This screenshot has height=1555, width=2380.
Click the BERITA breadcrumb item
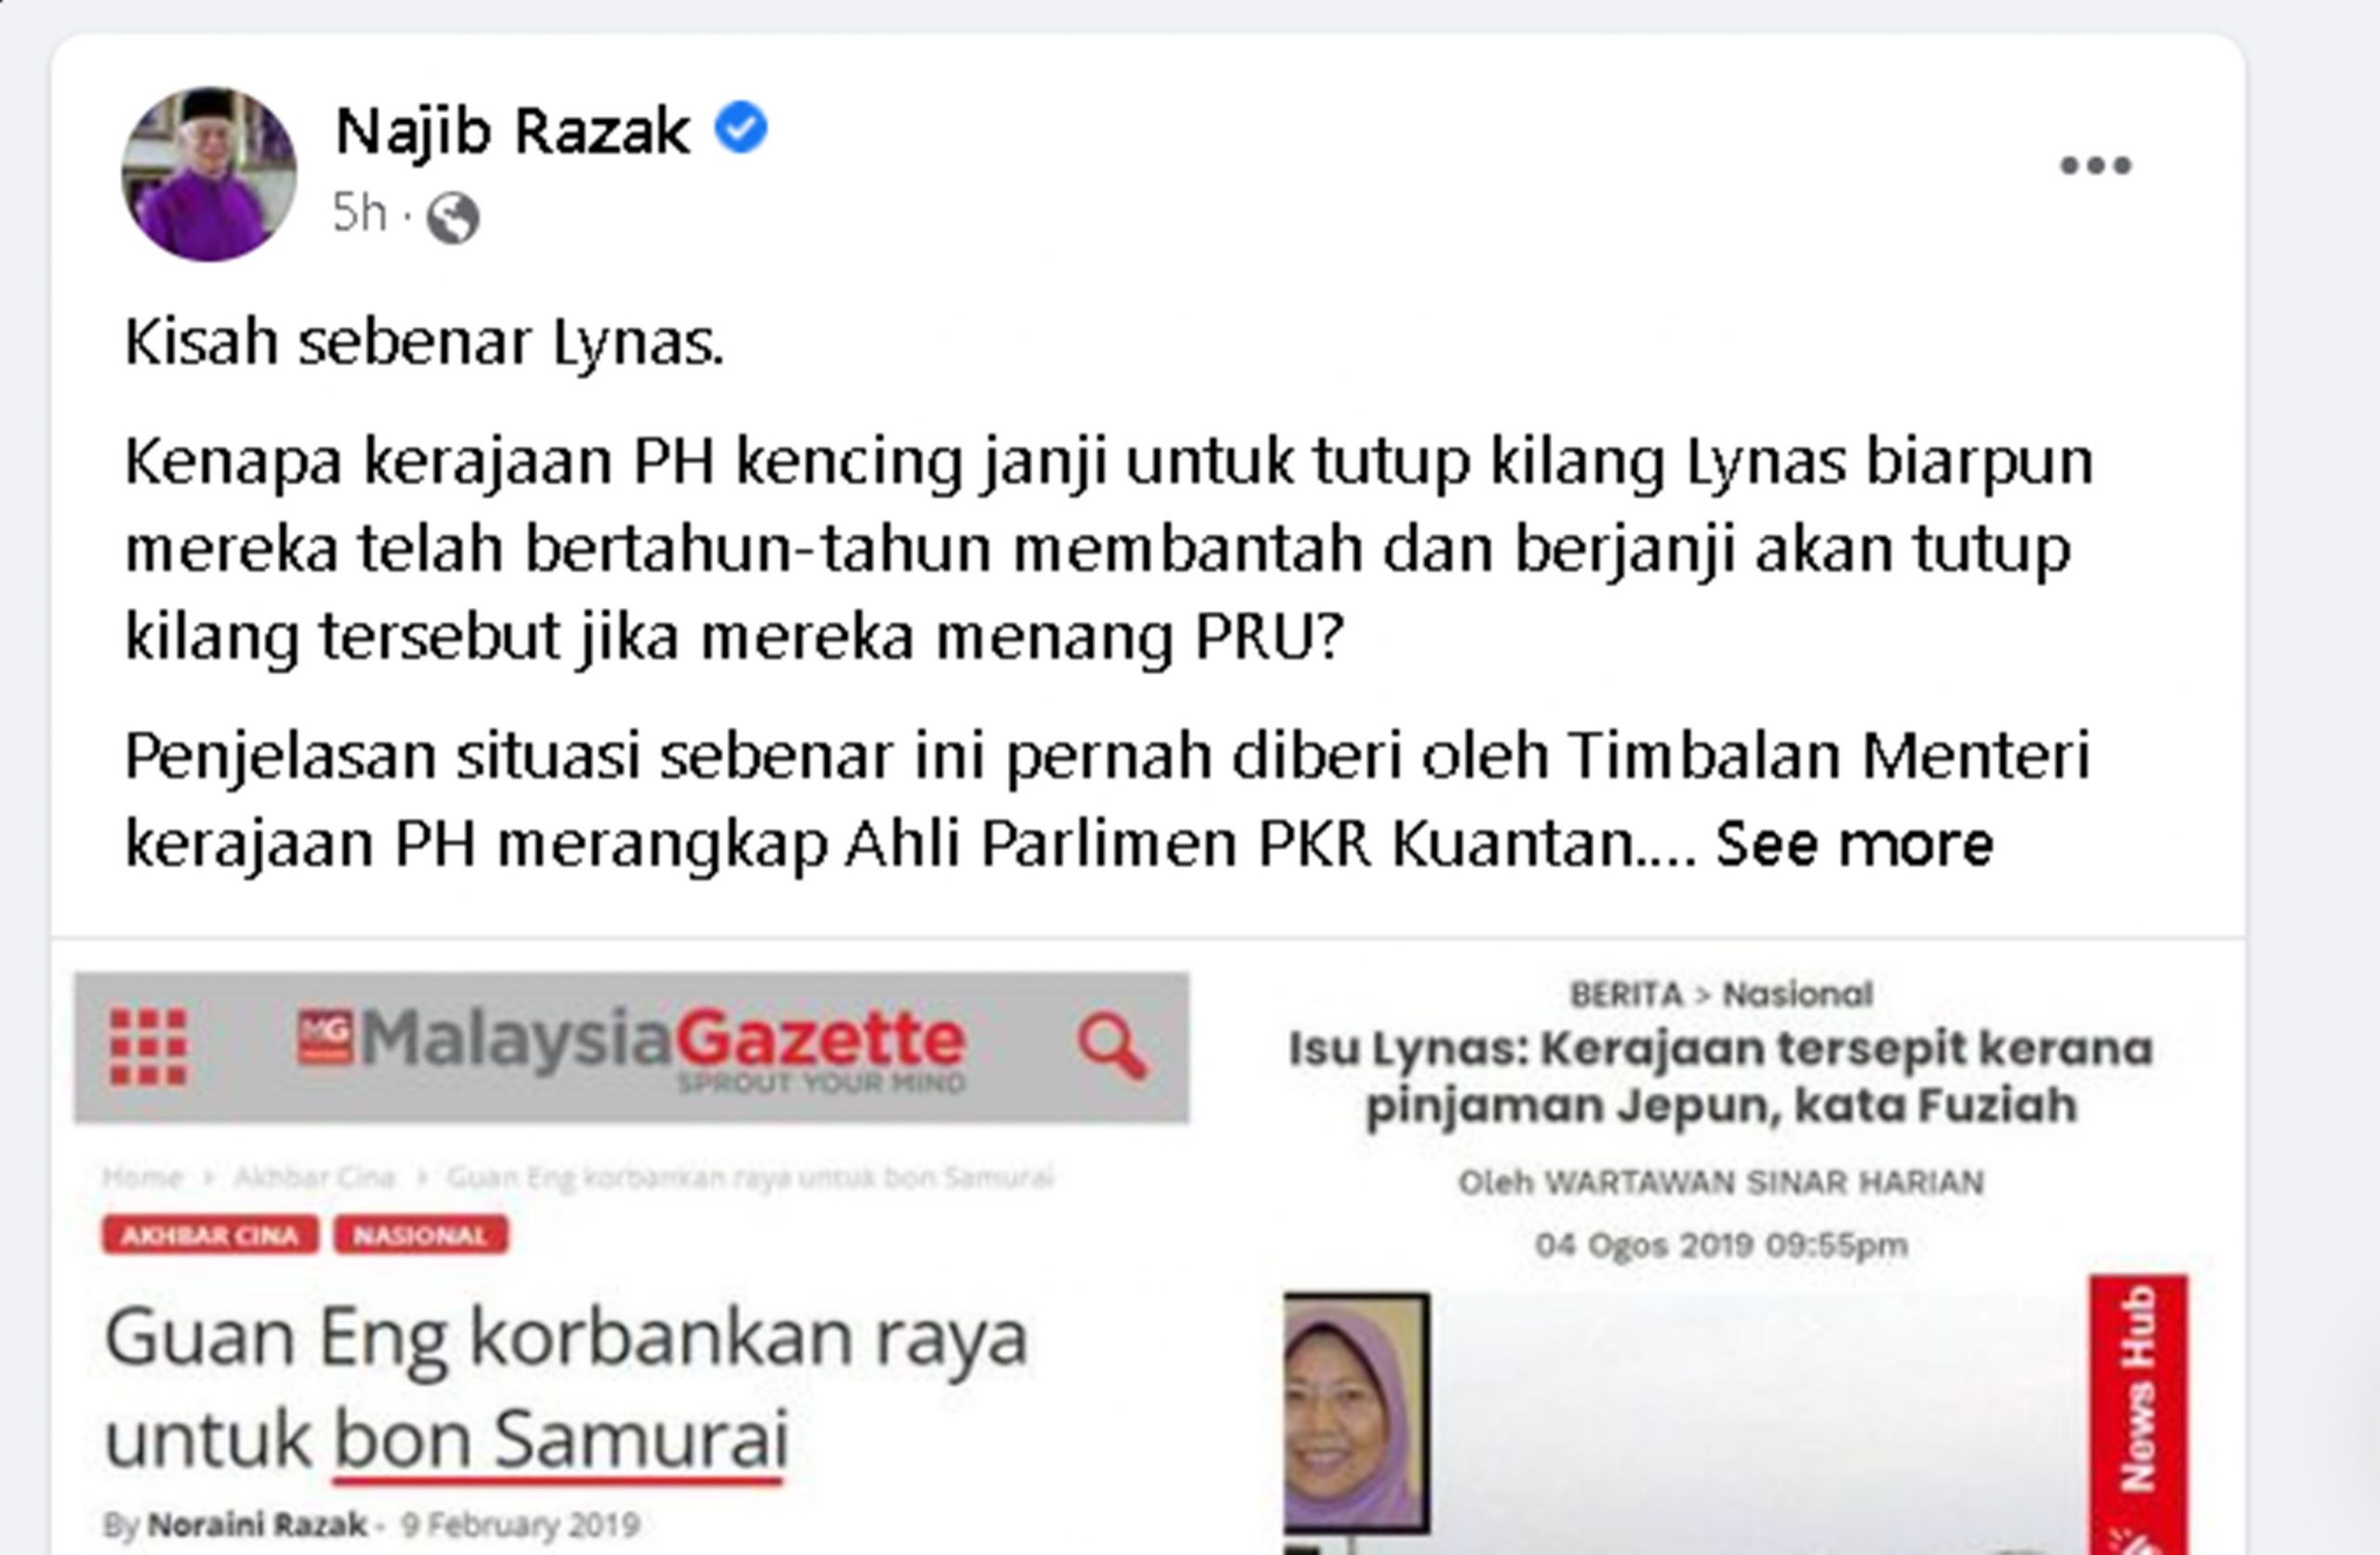[1626, 994]
